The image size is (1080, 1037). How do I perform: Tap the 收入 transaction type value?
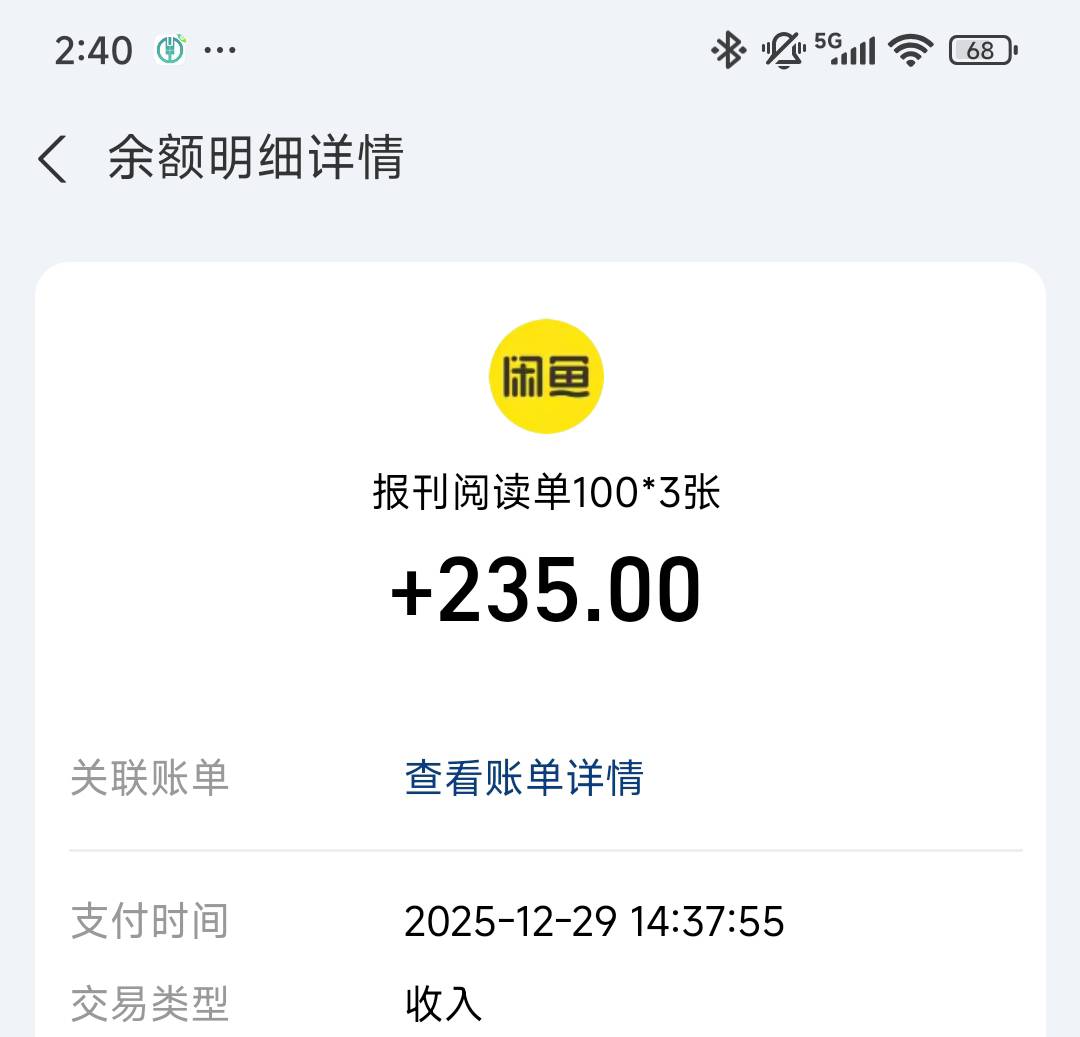click(444, 1003)
